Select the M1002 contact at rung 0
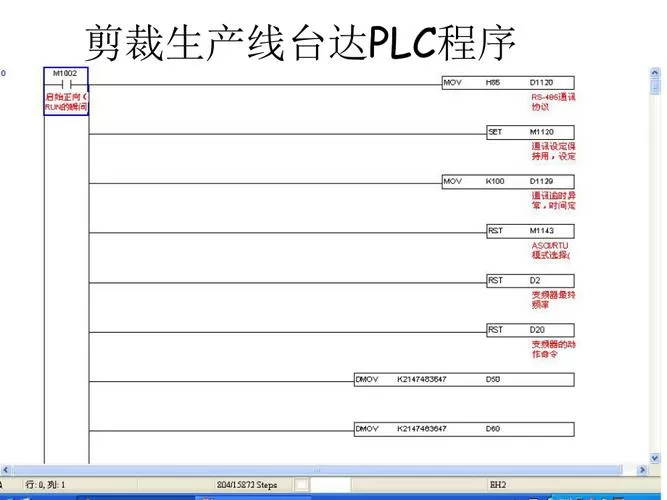Viewport: 667px width, 500px height. point(66,91)
